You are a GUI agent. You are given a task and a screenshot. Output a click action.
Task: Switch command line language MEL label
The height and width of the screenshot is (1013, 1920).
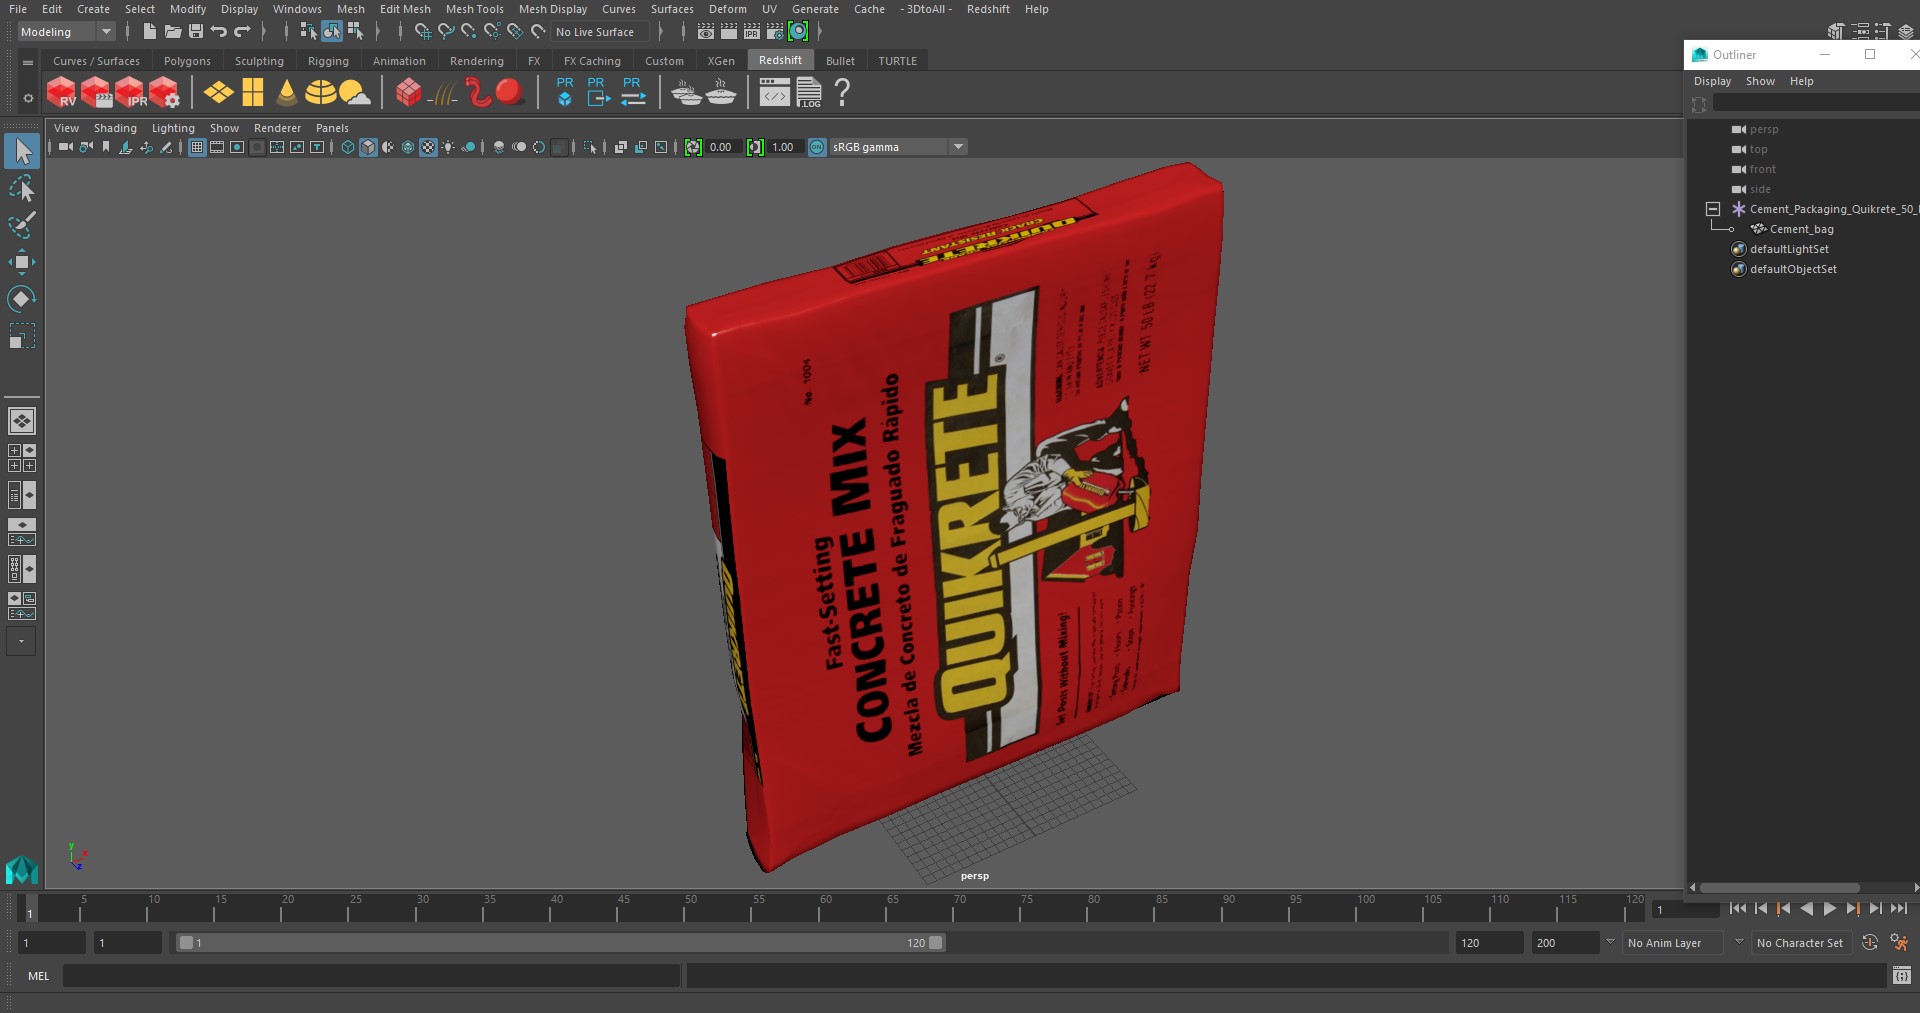pos(38,976)
